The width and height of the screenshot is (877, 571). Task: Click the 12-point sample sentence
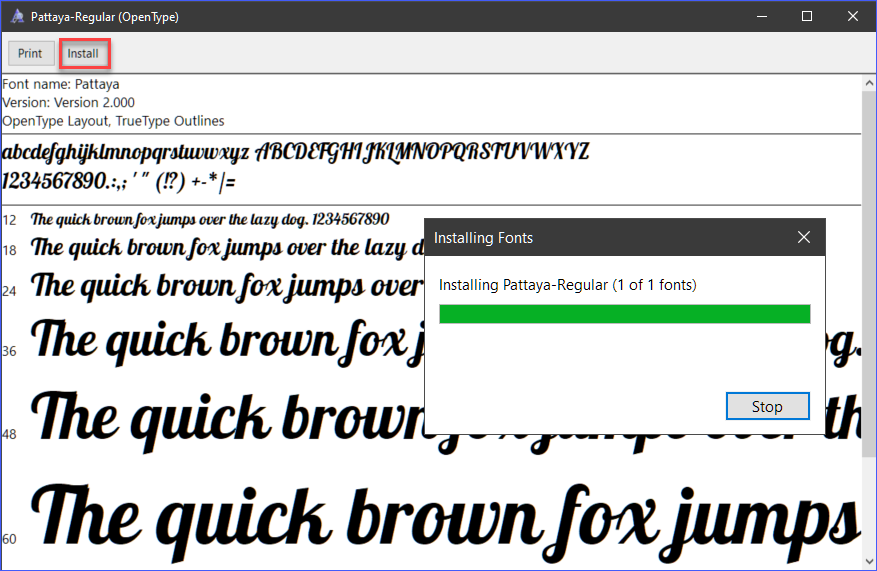[210, 219]
